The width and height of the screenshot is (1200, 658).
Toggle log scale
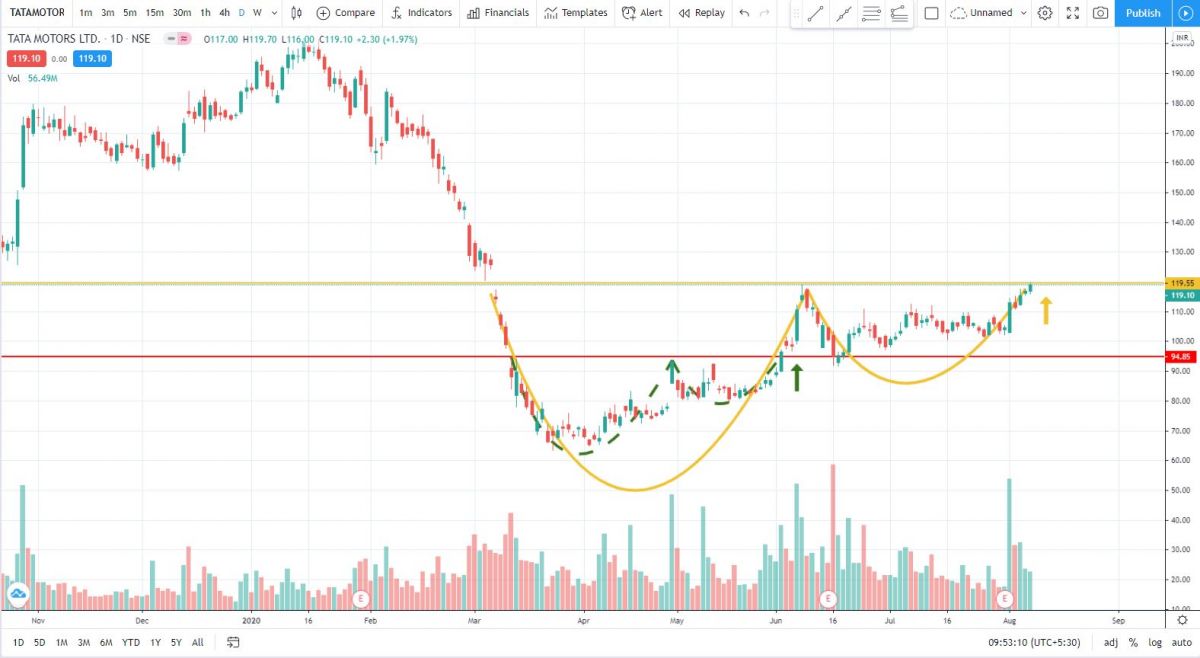tap(1153, 642)
